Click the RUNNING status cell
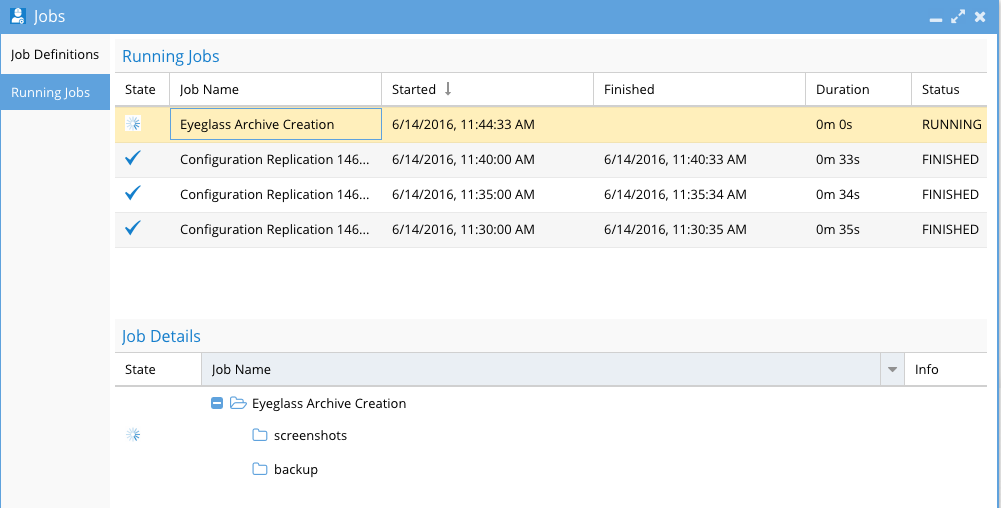Image resolution: width=1001 pixels, height=508 pixels. click(x=949, y=124)
